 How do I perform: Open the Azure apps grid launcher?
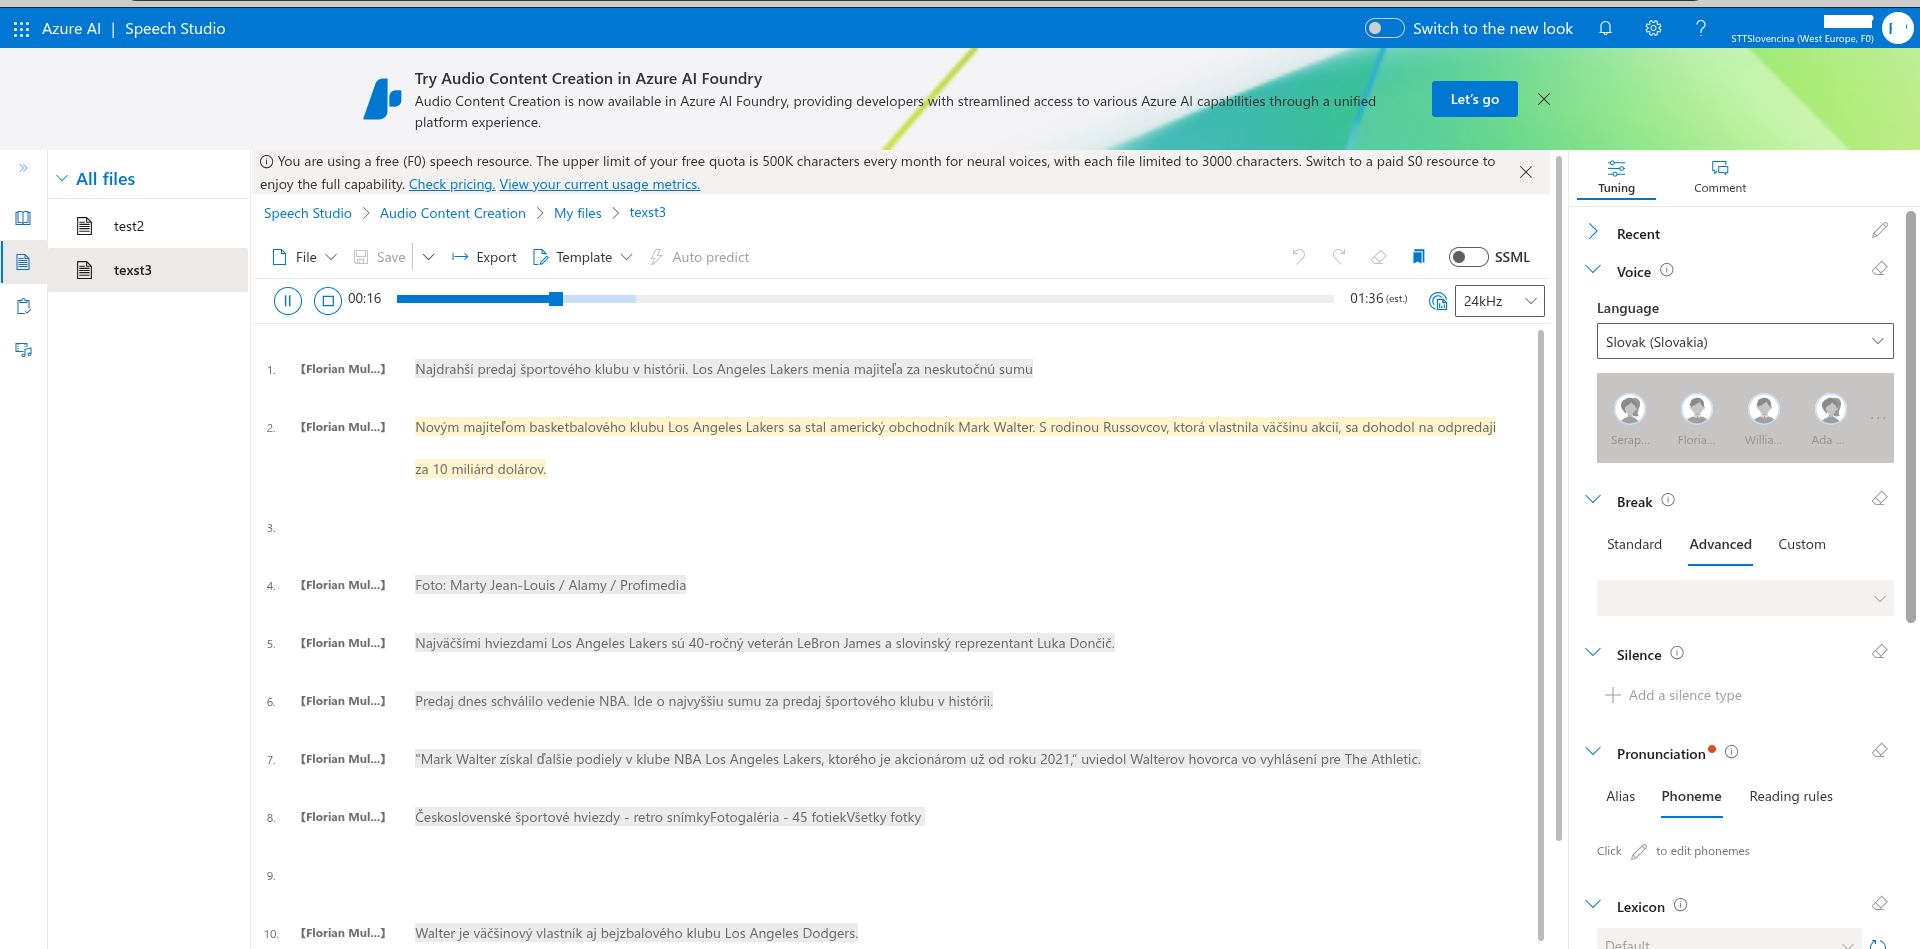(x=21, y=29)
